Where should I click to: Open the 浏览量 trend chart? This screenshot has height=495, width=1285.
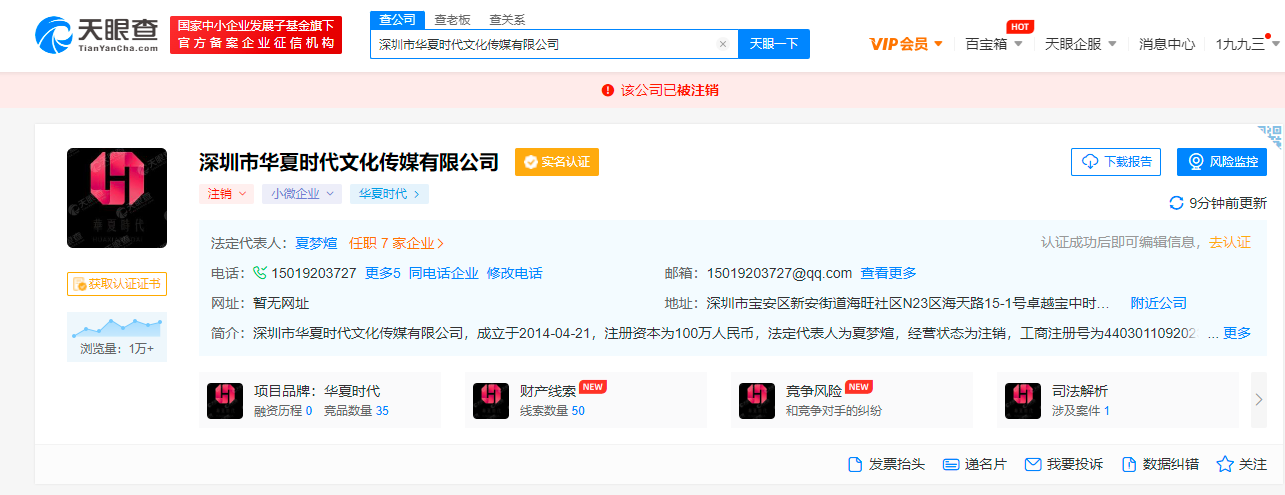tap(117, 328)
